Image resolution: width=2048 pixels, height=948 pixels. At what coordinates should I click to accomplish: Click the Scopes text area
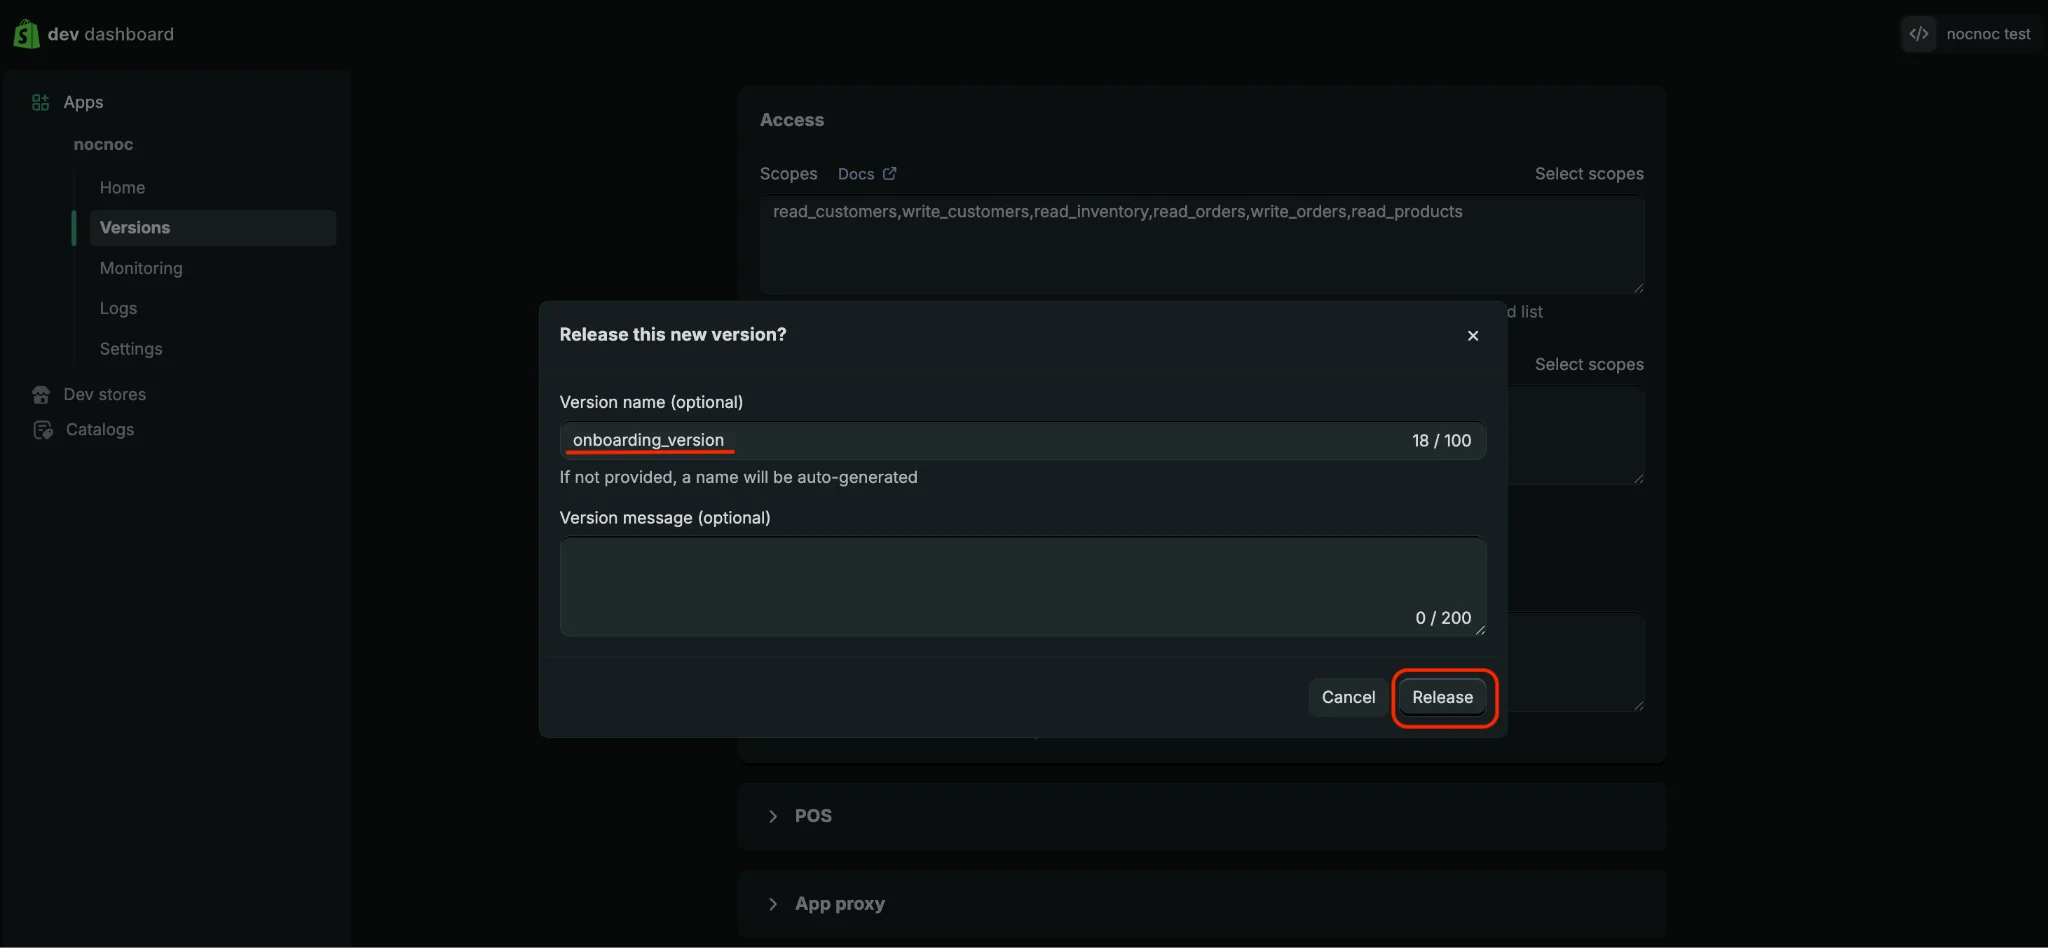point(1202,245)
